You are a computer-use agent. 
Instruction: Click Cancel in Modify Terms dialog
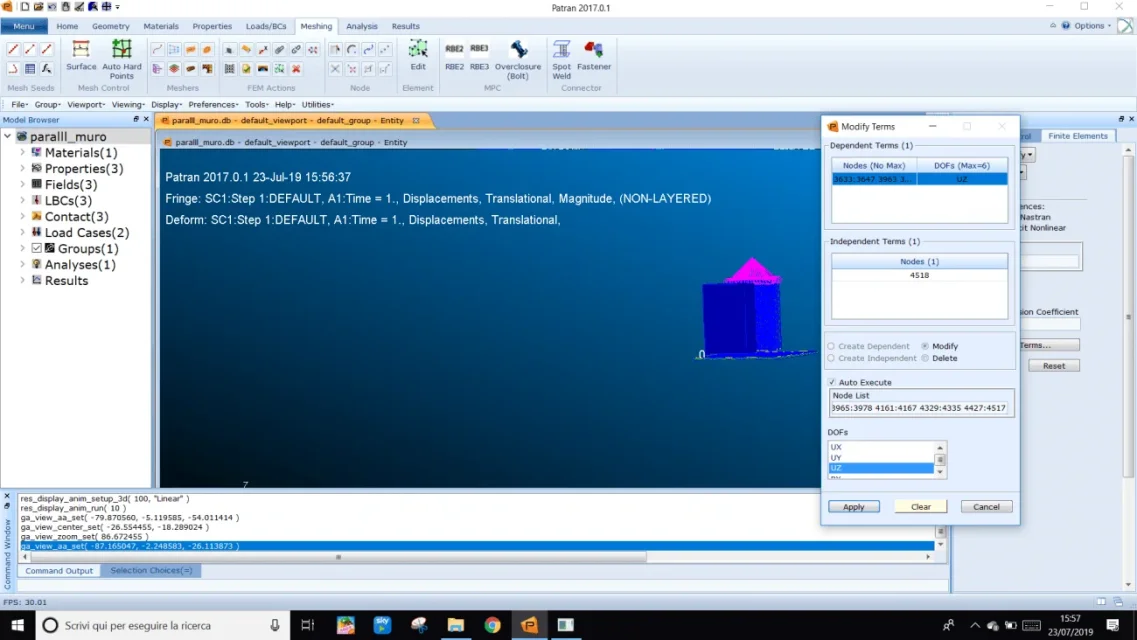pyautogui.click(x=986, y=507)
